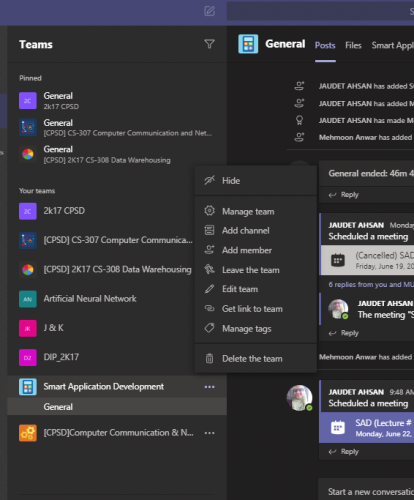Click the top search bar
Viewport: 414px width, 500px height.
coord(320,11)
